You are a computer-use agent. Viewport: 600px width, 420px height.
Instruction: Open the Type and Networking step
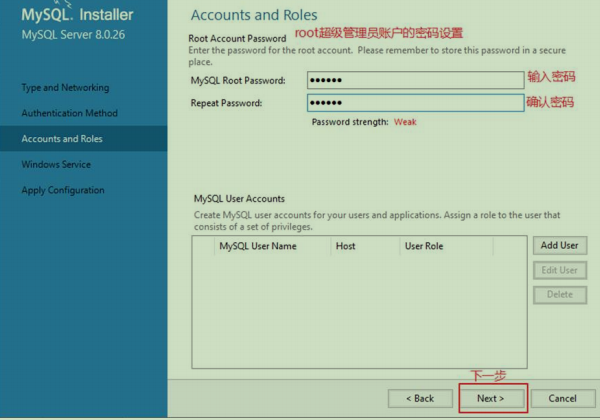point(65,88)
